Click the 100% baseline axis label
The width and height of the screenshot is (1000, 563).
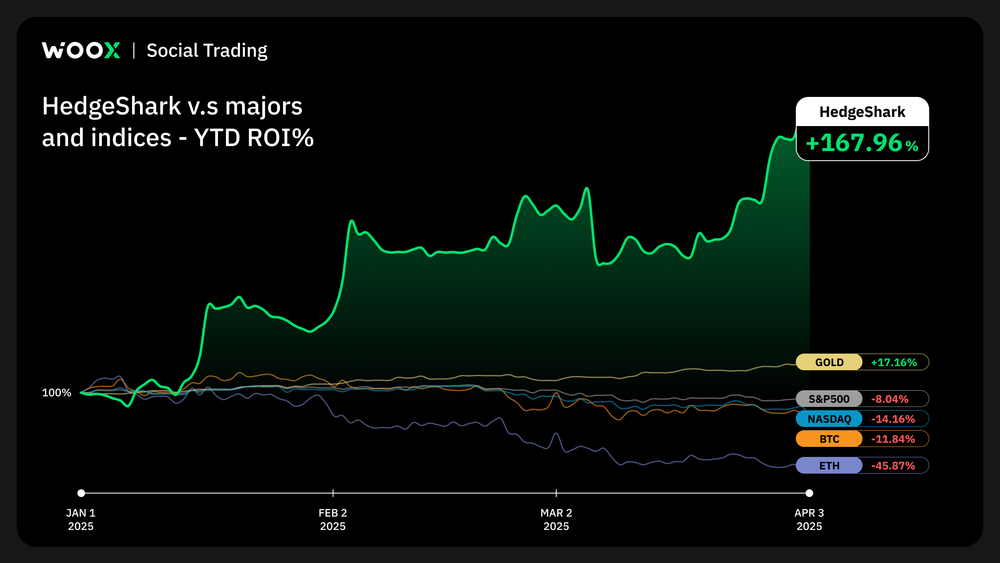[x=57, y=393]
